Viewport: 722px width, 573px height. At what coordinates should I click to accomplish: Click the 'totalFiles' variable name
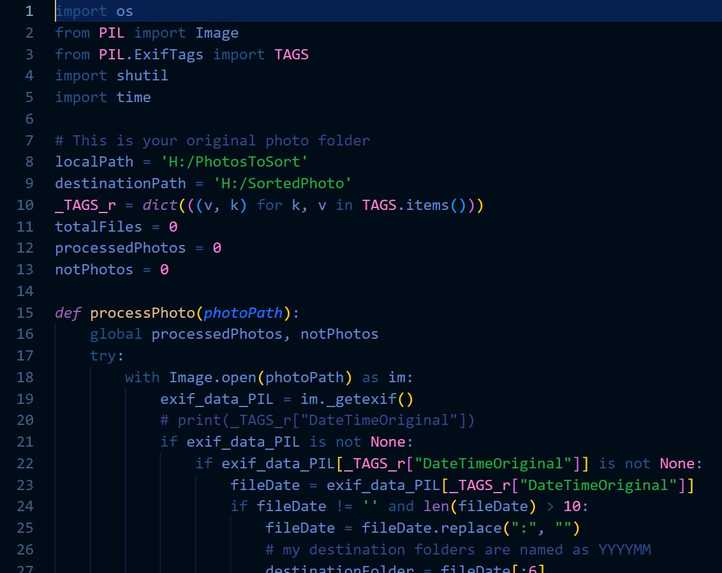[99, 227]
